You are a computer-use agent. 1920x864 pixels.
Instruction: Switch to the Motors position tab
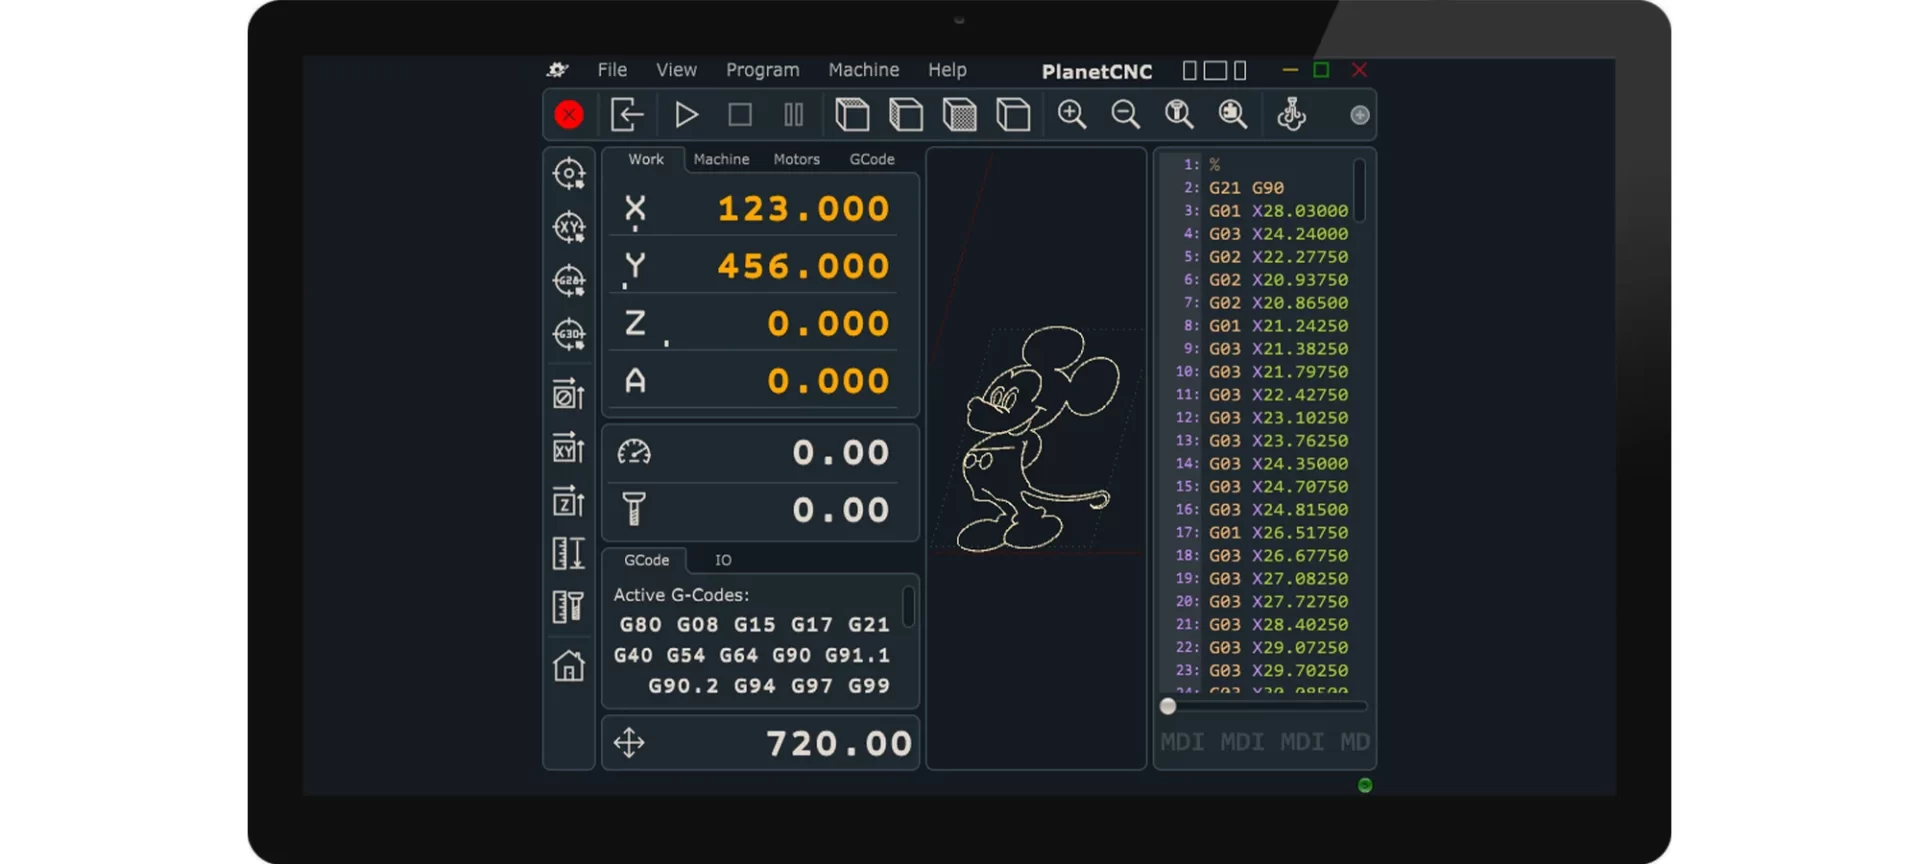click(796, 159)
